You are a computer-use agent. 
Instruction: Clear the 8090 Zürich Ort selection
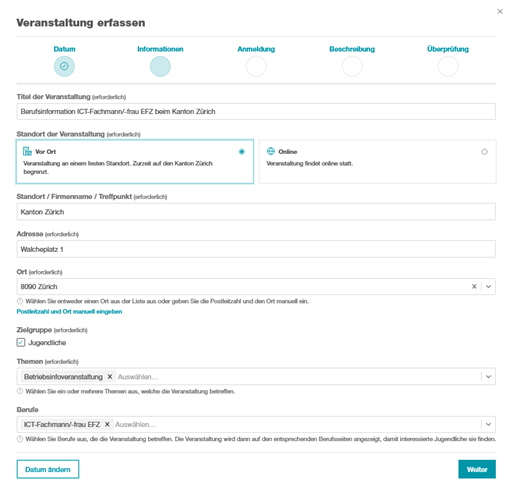pyautogui.click(x=474, y=286)
